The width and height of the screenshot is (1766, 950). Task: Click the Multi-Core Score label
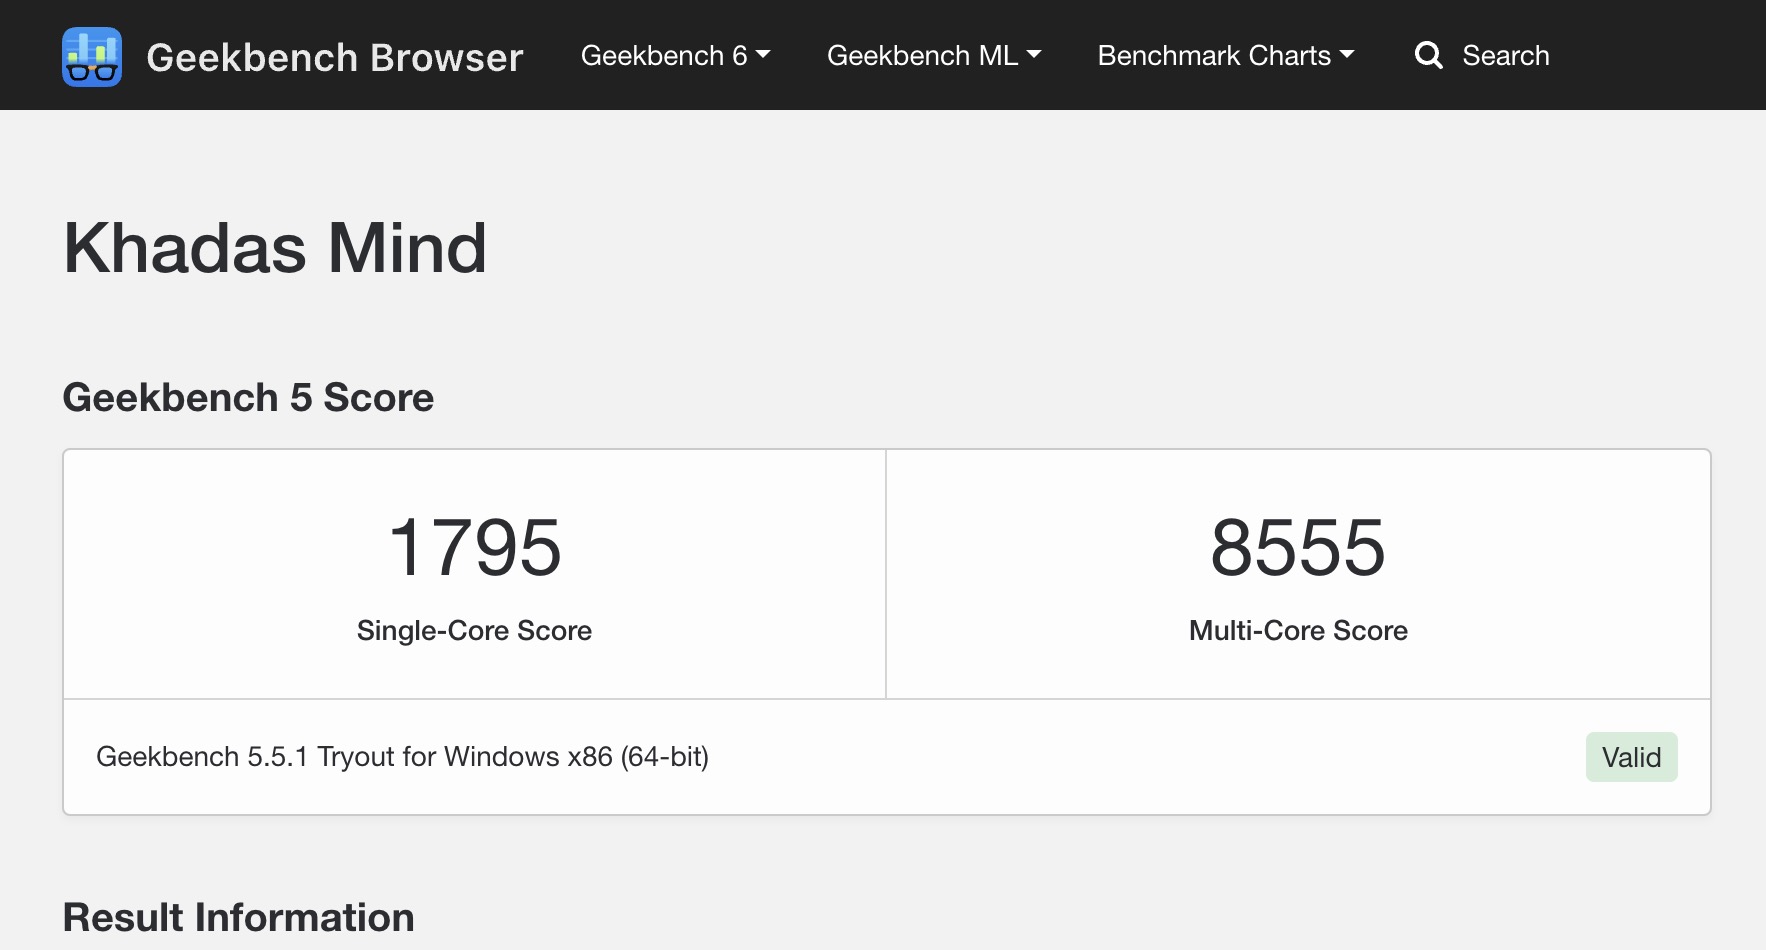click(x=1298, y=631)
